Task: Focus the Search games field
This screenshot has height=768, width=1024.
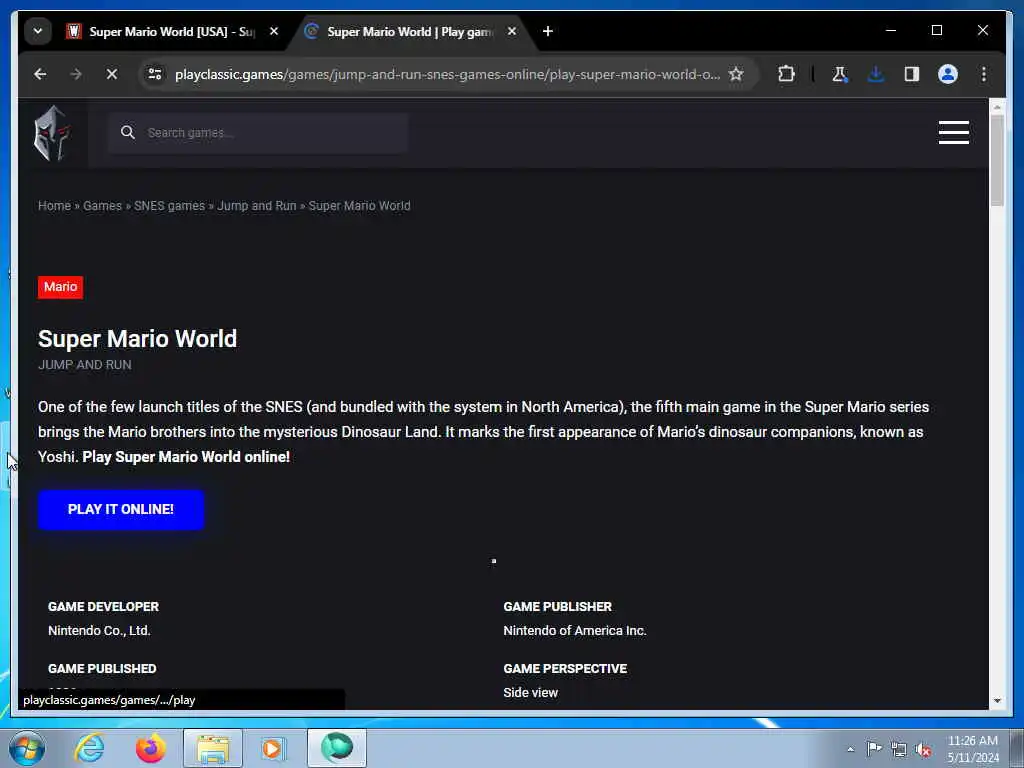Action: point(258,133)
